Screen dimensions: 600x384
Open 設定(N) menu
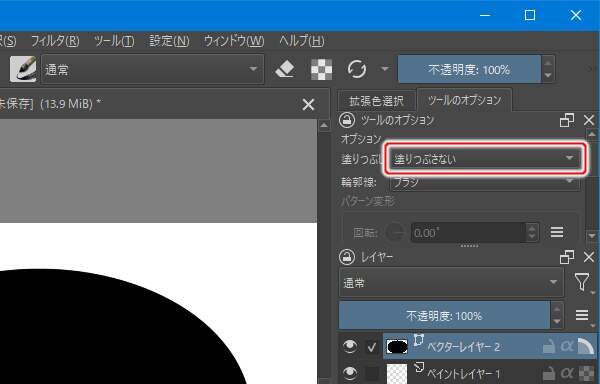[169, 41]
